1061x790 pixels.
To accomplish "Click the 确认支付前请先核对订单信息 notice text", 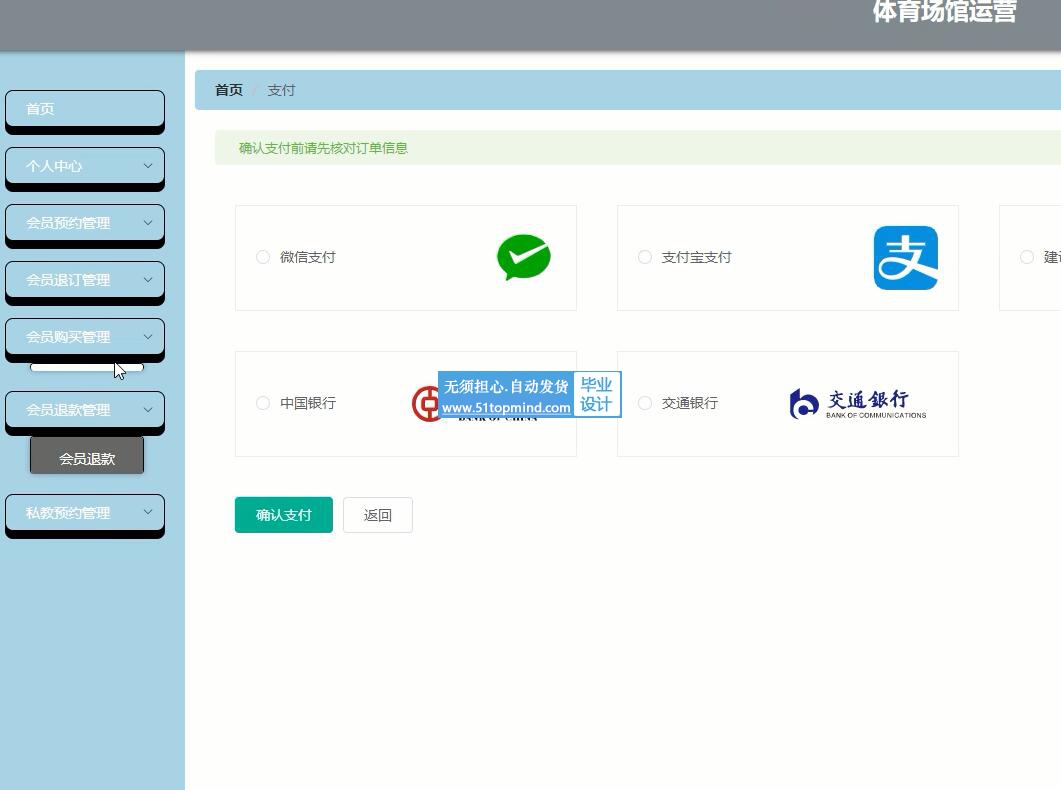I will (323, 148).
